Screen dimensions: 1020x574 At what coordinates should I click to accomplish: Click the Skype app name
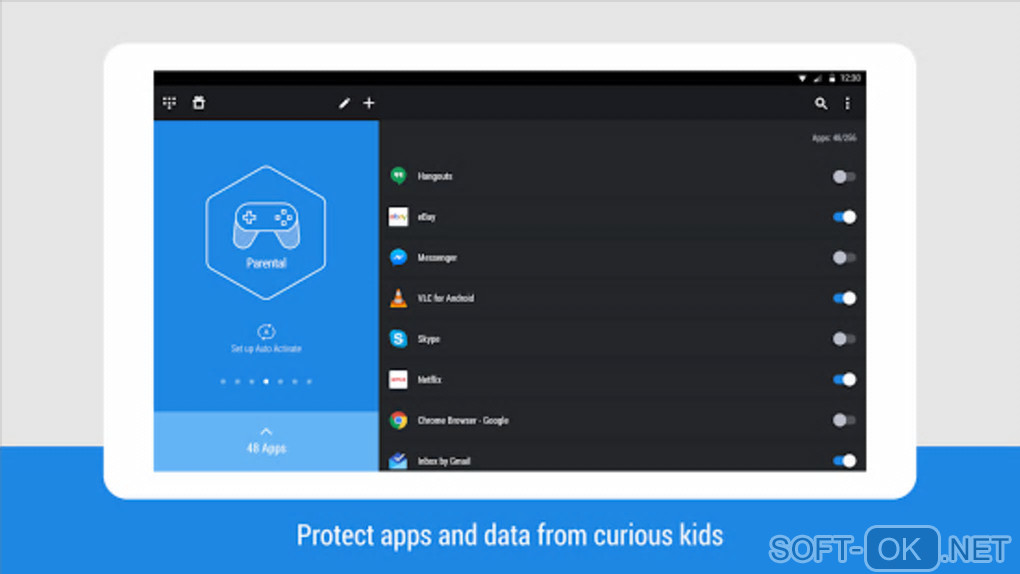point(429,339)
